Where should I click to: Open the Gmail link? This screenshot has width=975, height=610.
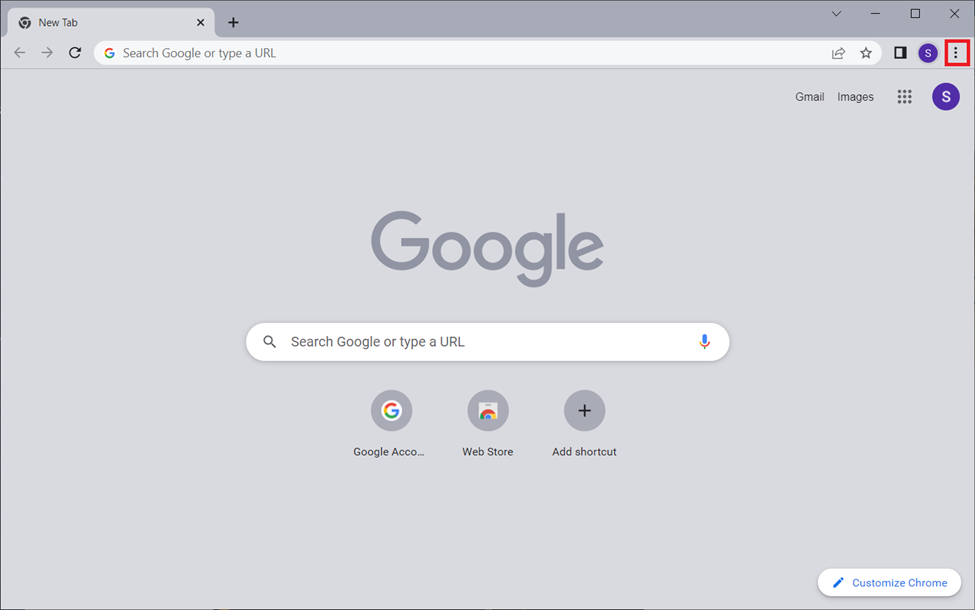pos(810,96)
